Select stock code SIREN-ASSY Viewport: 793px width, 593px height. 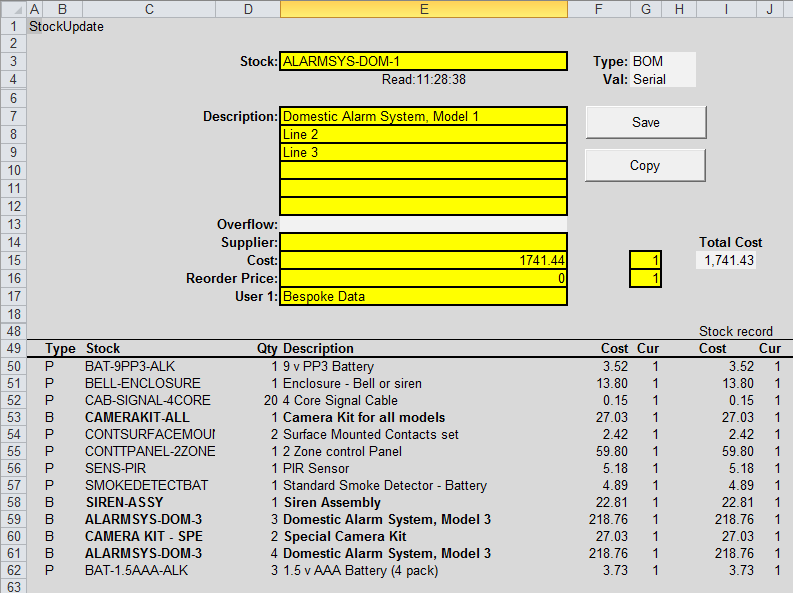tap(124, 502)
